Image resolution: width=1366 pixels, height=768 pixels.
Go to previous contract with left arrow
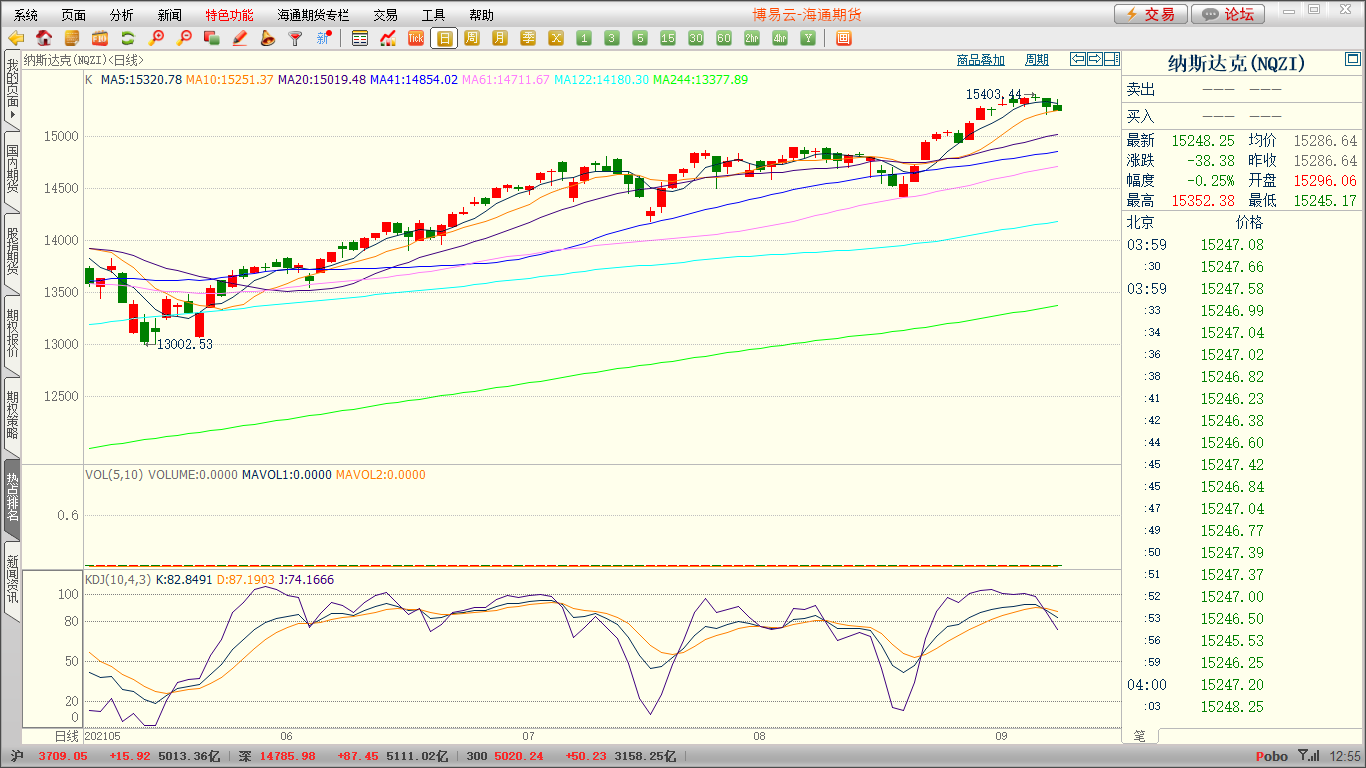(1077, 60)
